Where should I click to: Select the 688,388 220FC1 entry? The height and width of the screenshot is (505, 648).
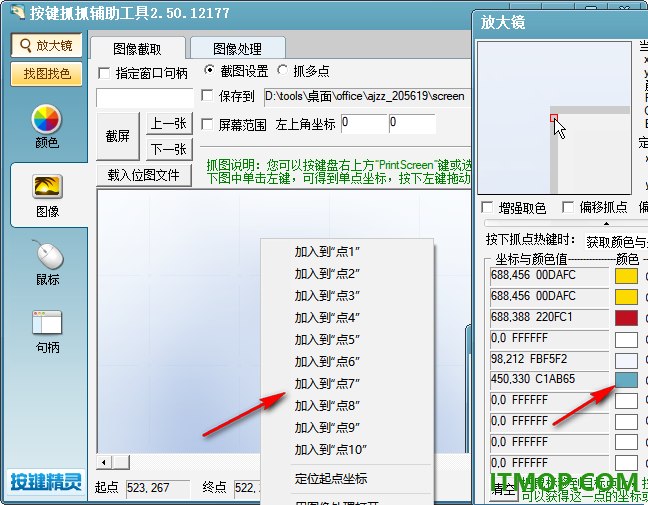[x=549, y=318]
